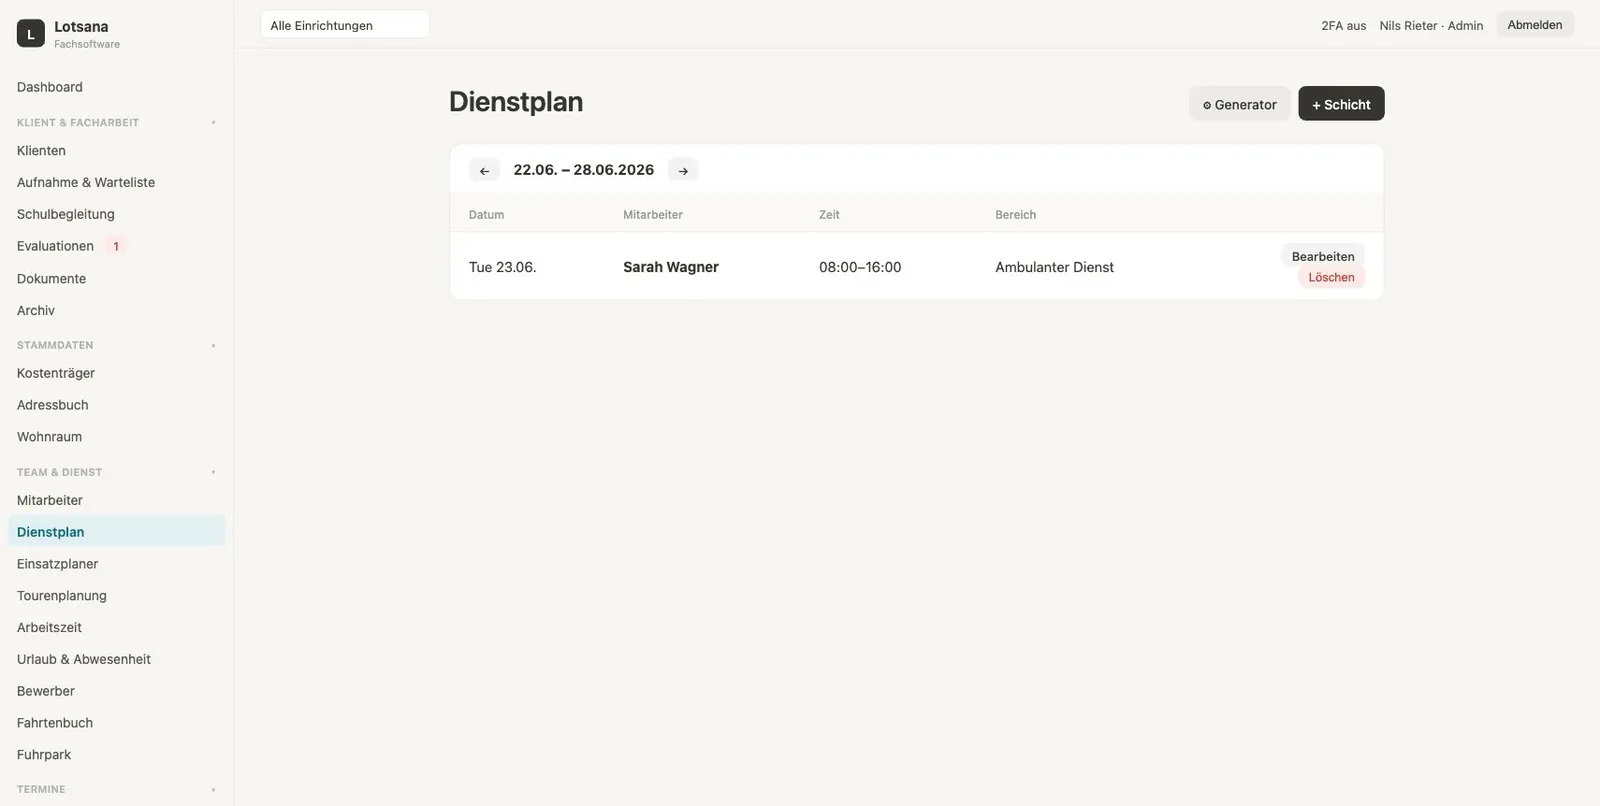Open Einsatzplaner in the sidebar
The width and height of the screenshot is (1600, 806).
[117, 564]
